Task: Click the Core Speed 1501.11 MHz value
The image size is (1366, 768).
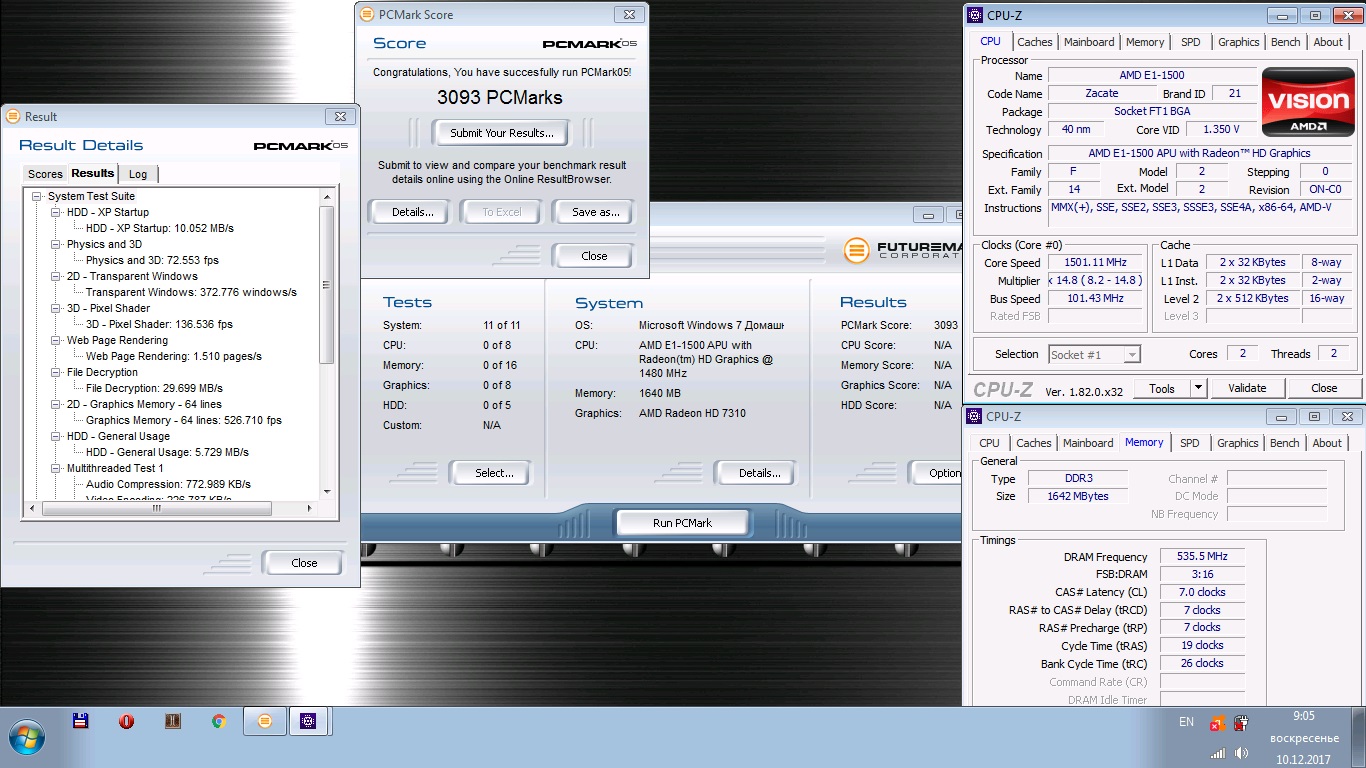Action: 1095,263
